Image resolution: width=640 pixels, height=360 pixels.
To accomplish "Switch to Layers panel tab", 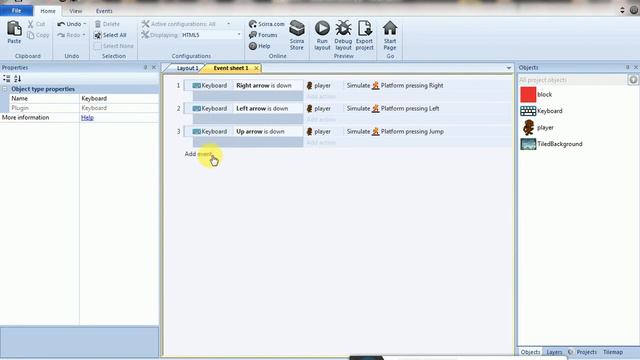I will click(x=553, y=352).
